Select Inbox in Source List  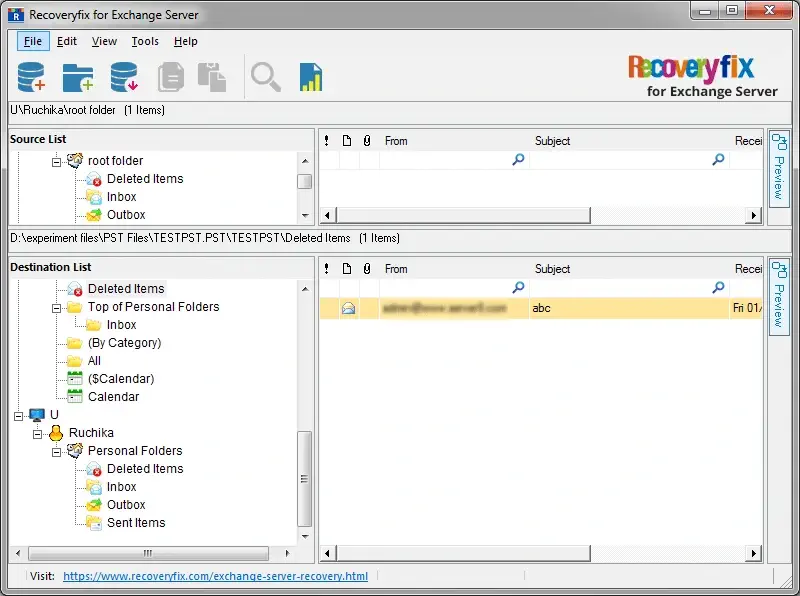121,196
